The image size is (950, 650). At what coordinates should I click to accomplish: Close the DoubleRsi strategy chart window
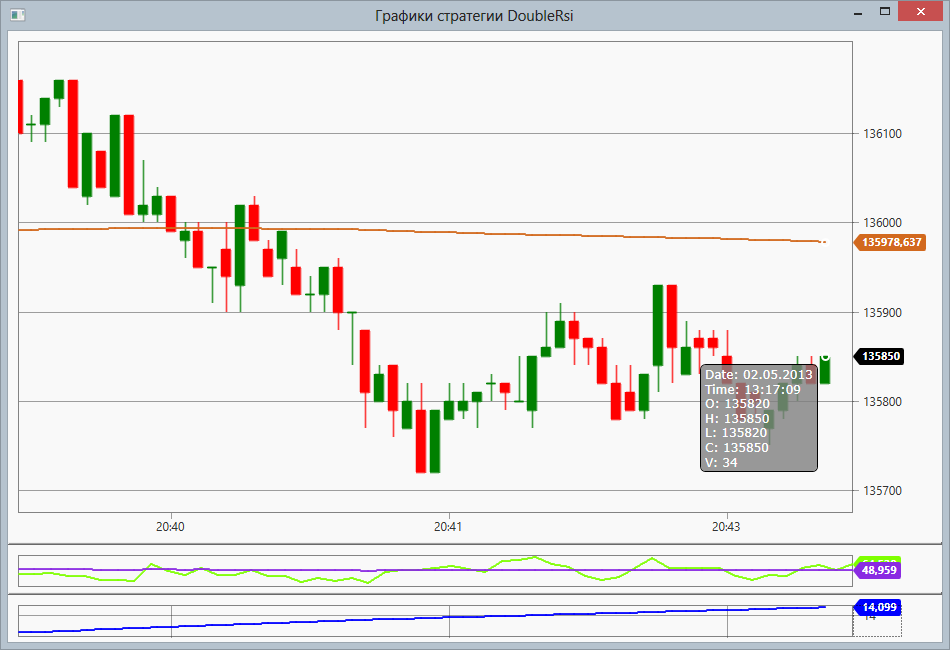tap(920, 12)
